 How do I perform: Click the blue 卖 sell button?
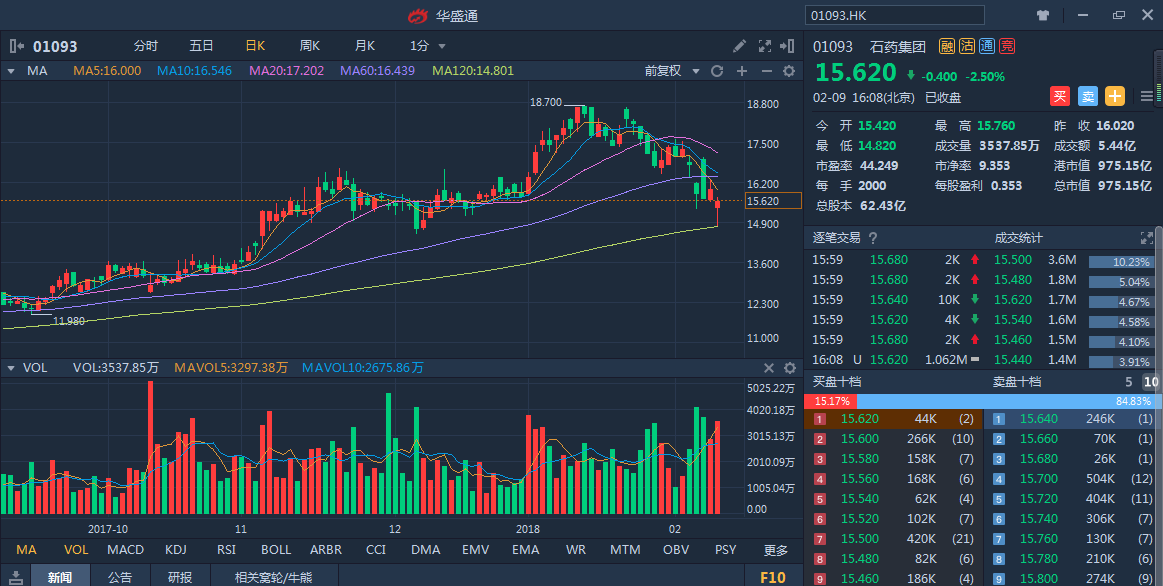tap(1087, 97)
